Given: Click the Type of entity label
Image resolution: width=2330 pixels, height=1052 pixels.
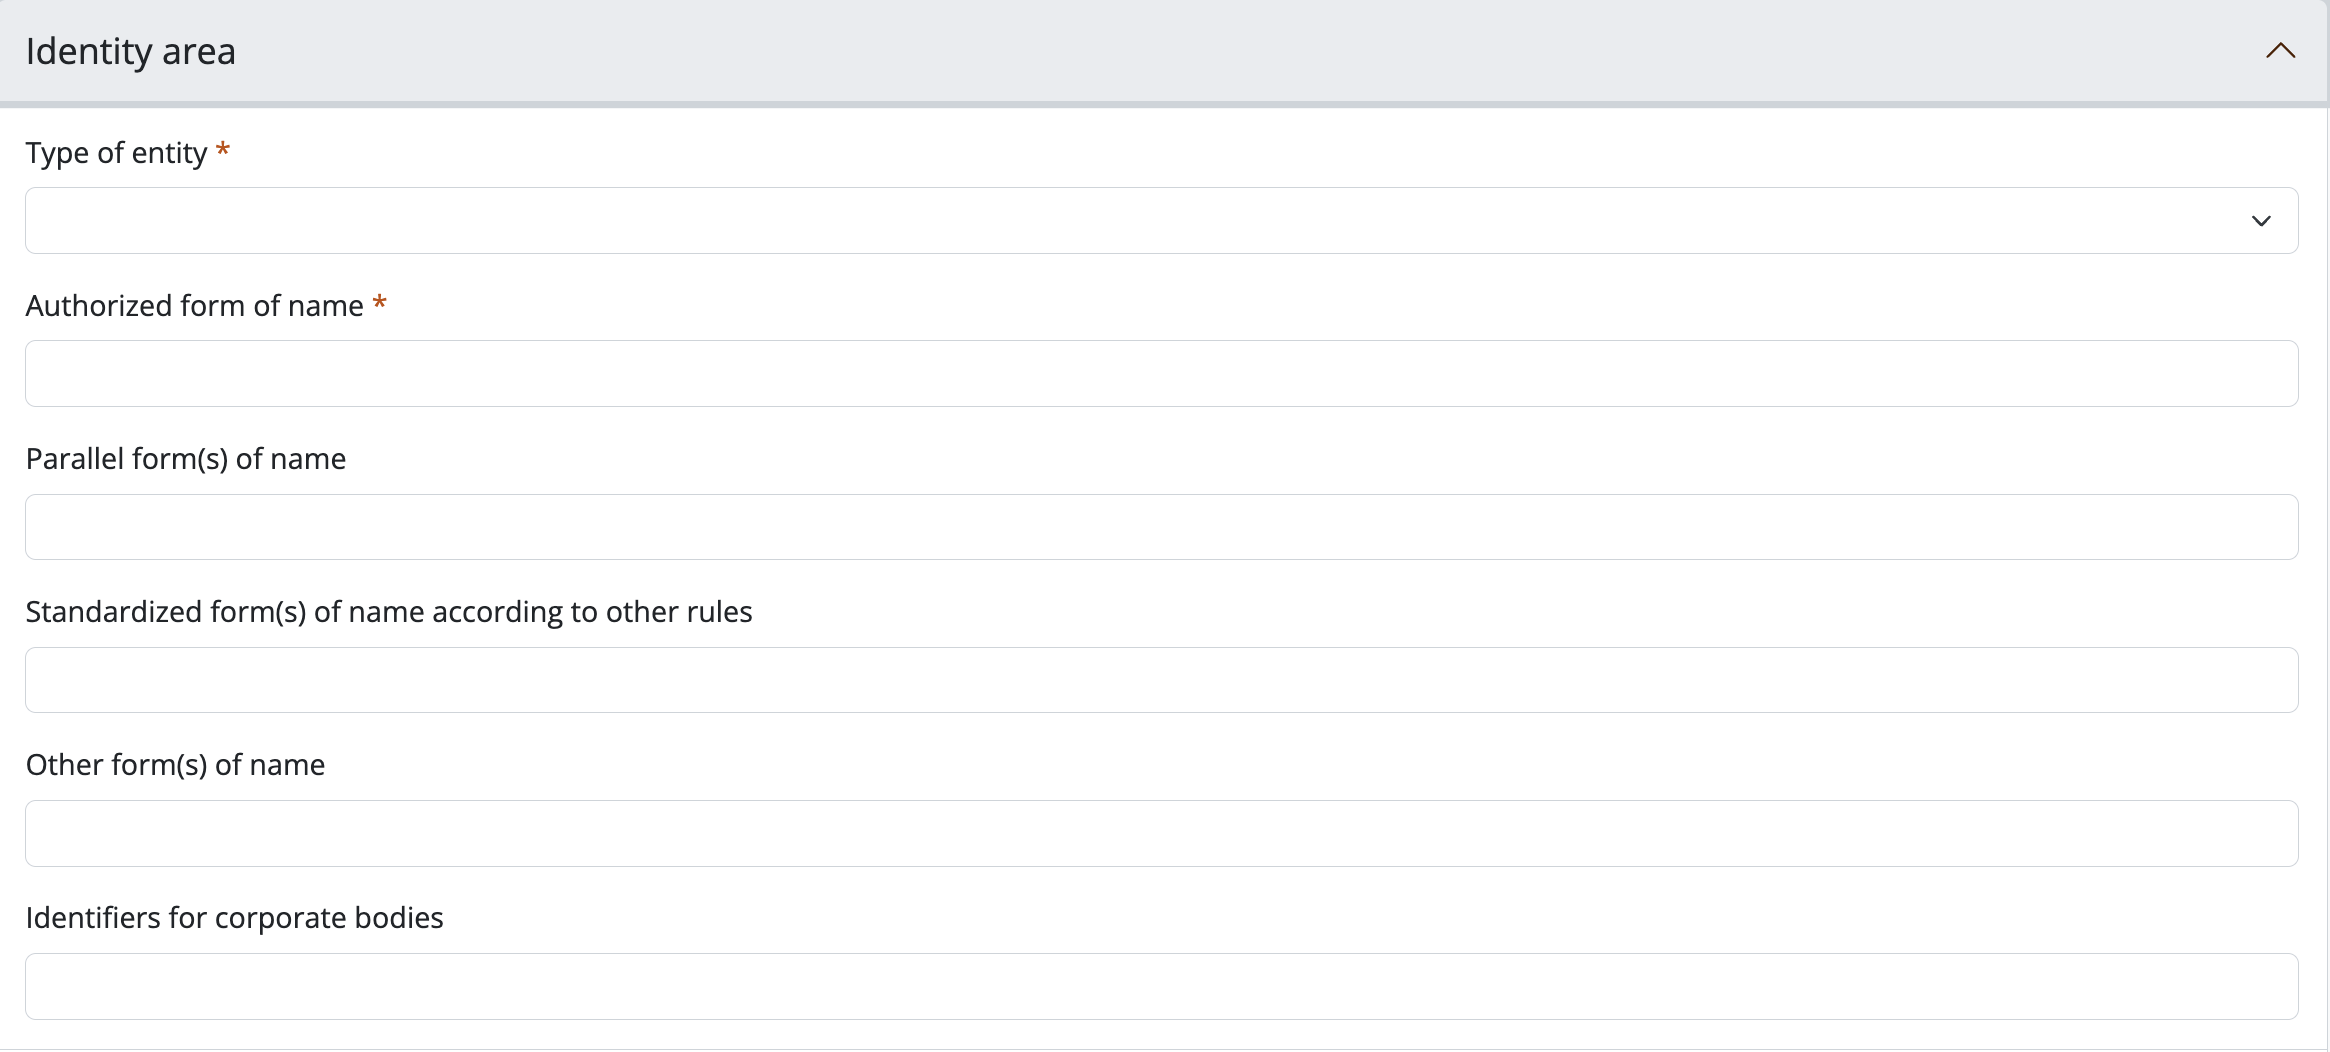Looking at the screenshot, I should tap(116, 153).
